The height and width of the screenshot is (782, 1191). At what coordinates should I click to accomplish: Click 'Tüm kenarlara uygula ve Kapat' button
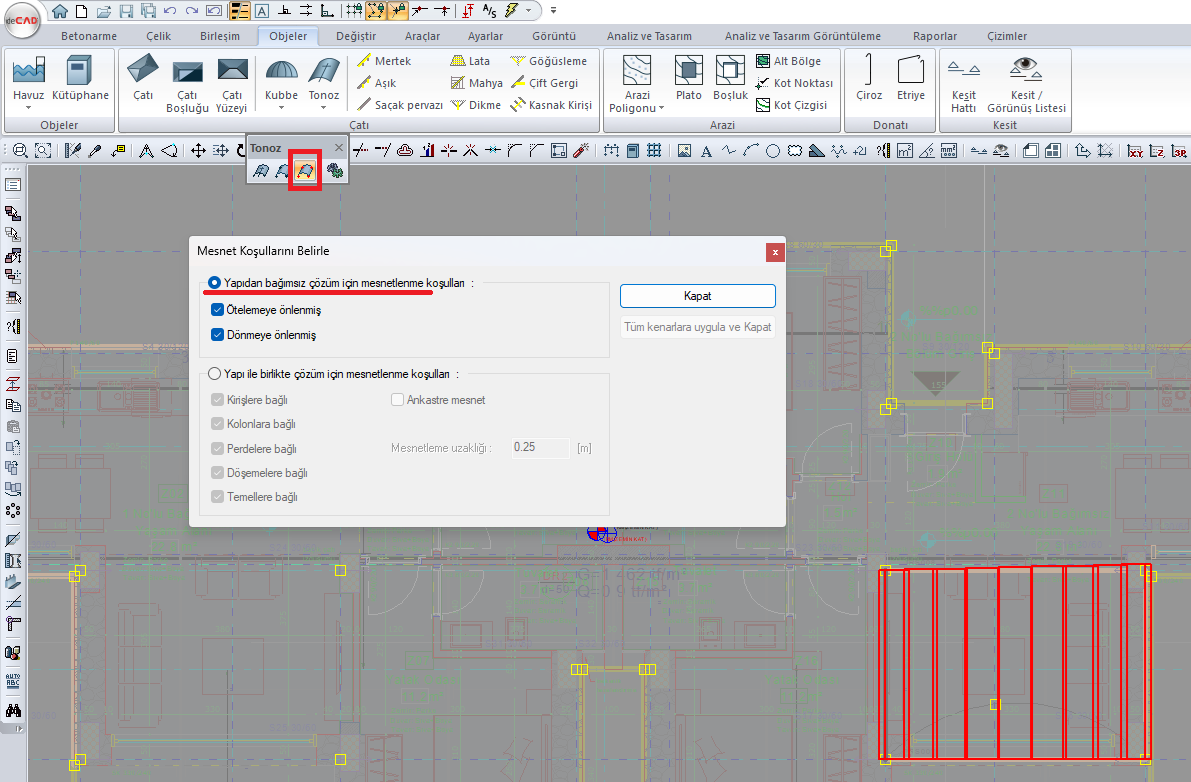pyautogui.click(x=697, y=327)
